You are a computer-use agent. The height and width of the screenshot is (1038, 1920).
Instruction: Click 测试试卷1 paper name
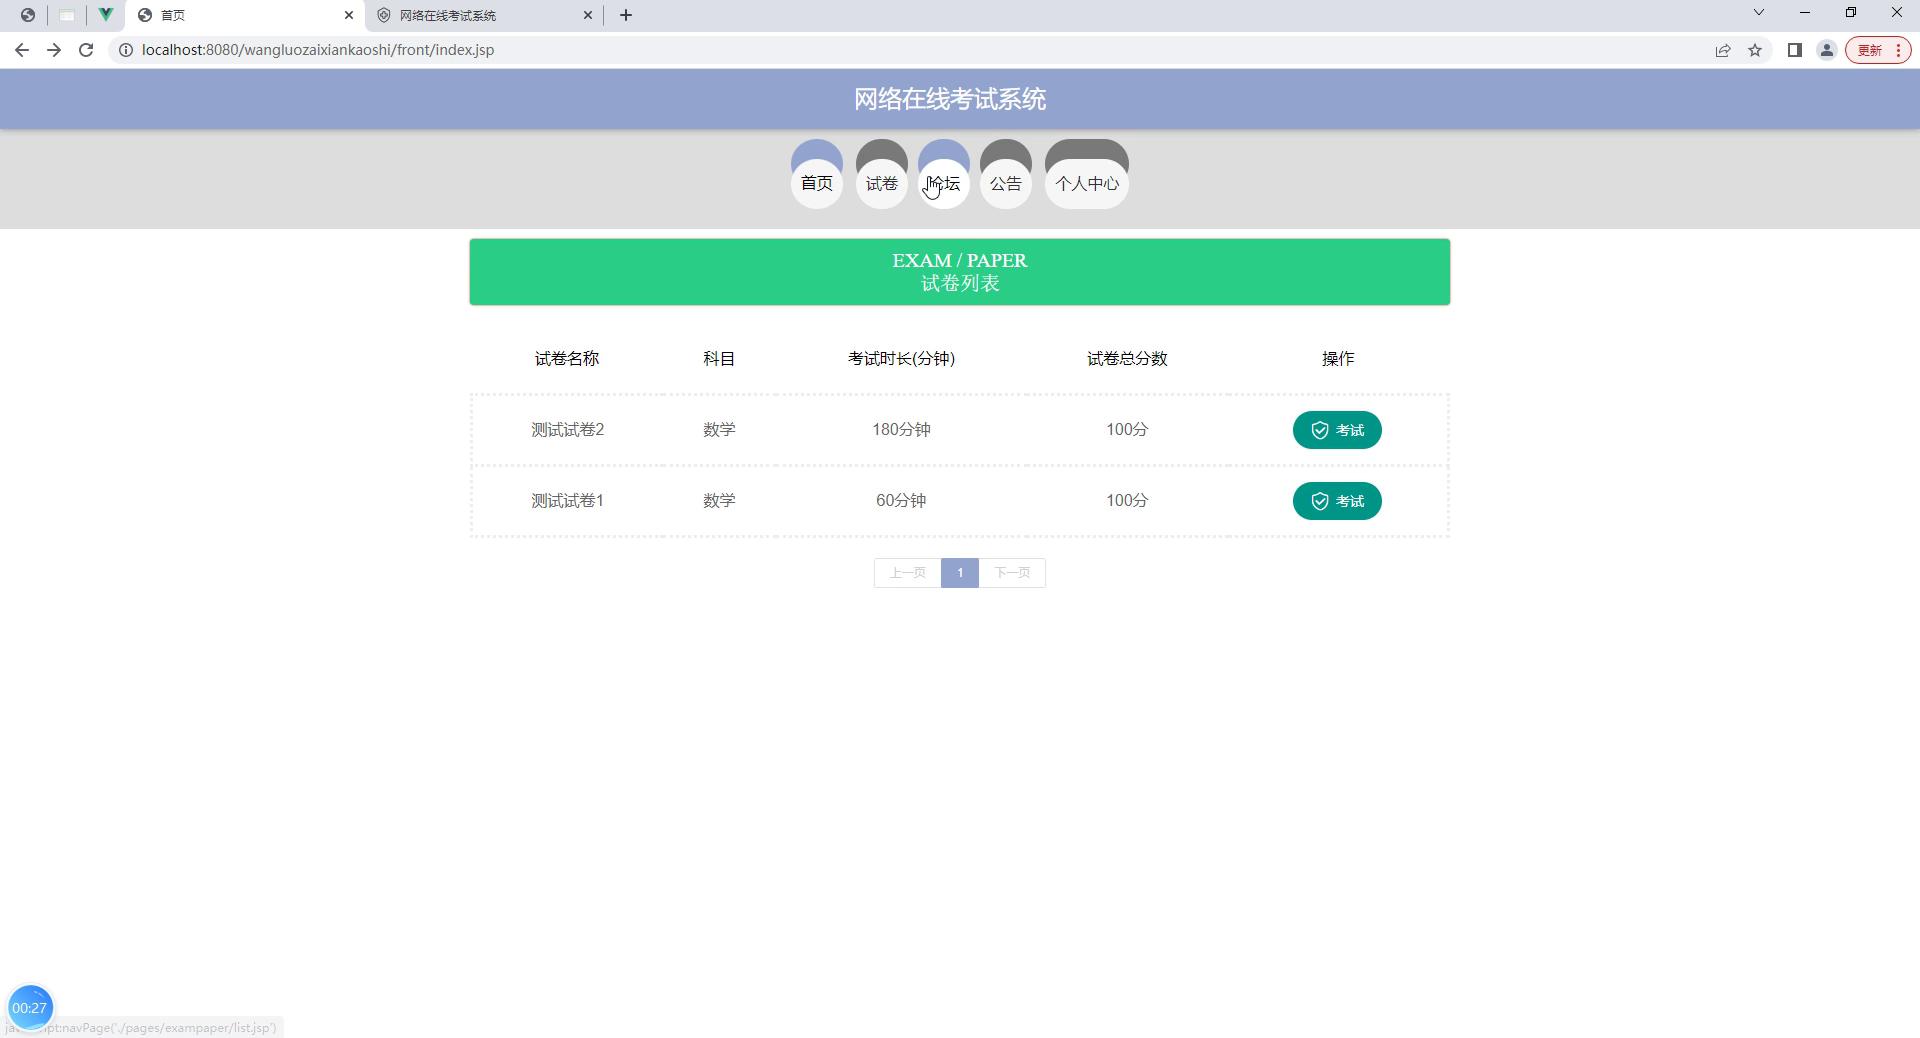567,501
